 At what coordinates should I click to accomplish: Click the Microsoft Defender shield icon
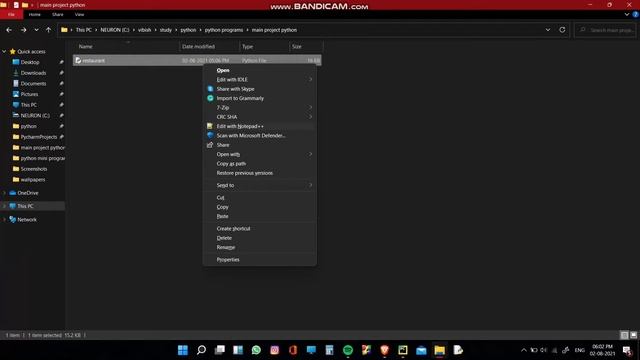pyautogui.click(x=210, y=135)
